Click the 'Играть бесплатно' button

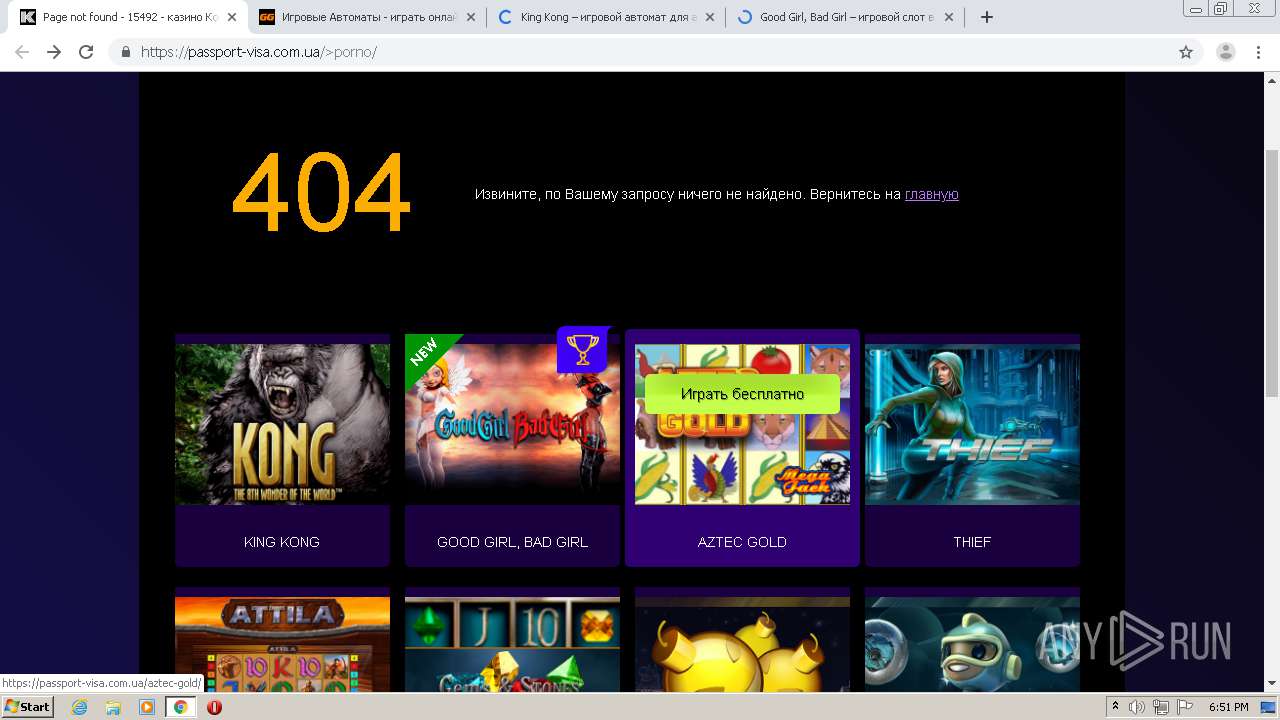[742, 394]
